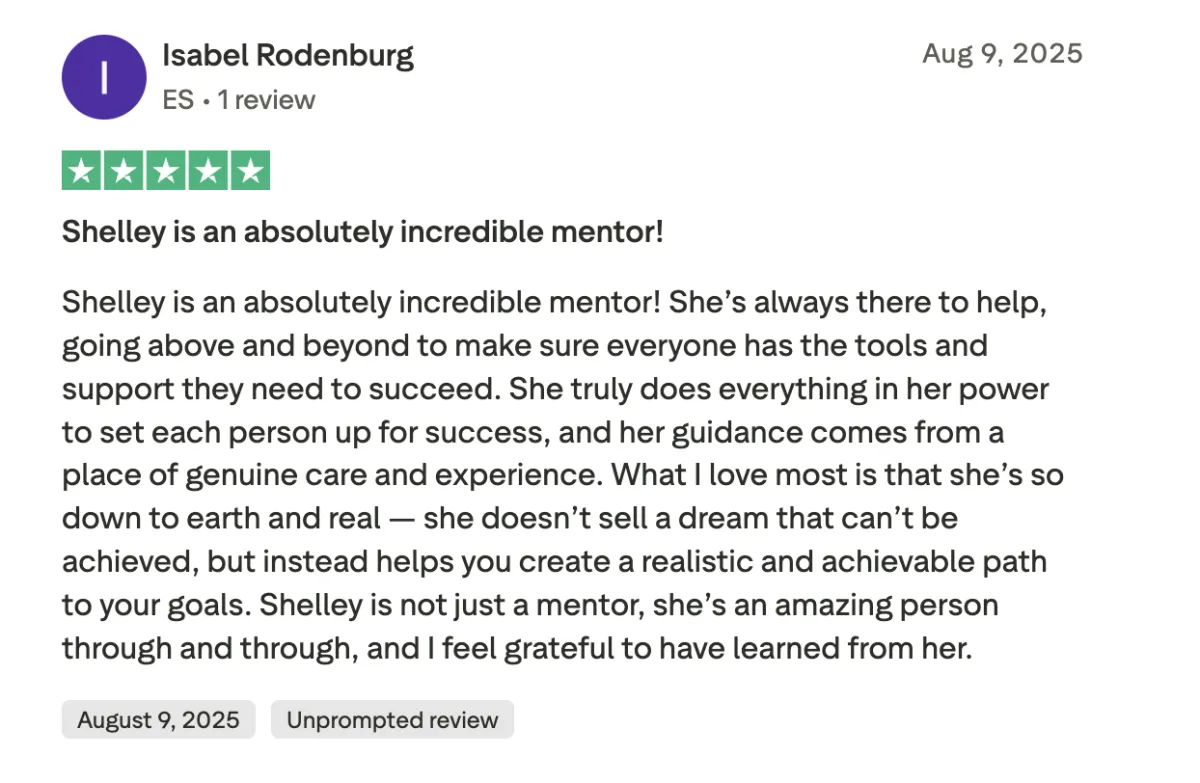Click the purple "I" reviewer avatar

104,77
